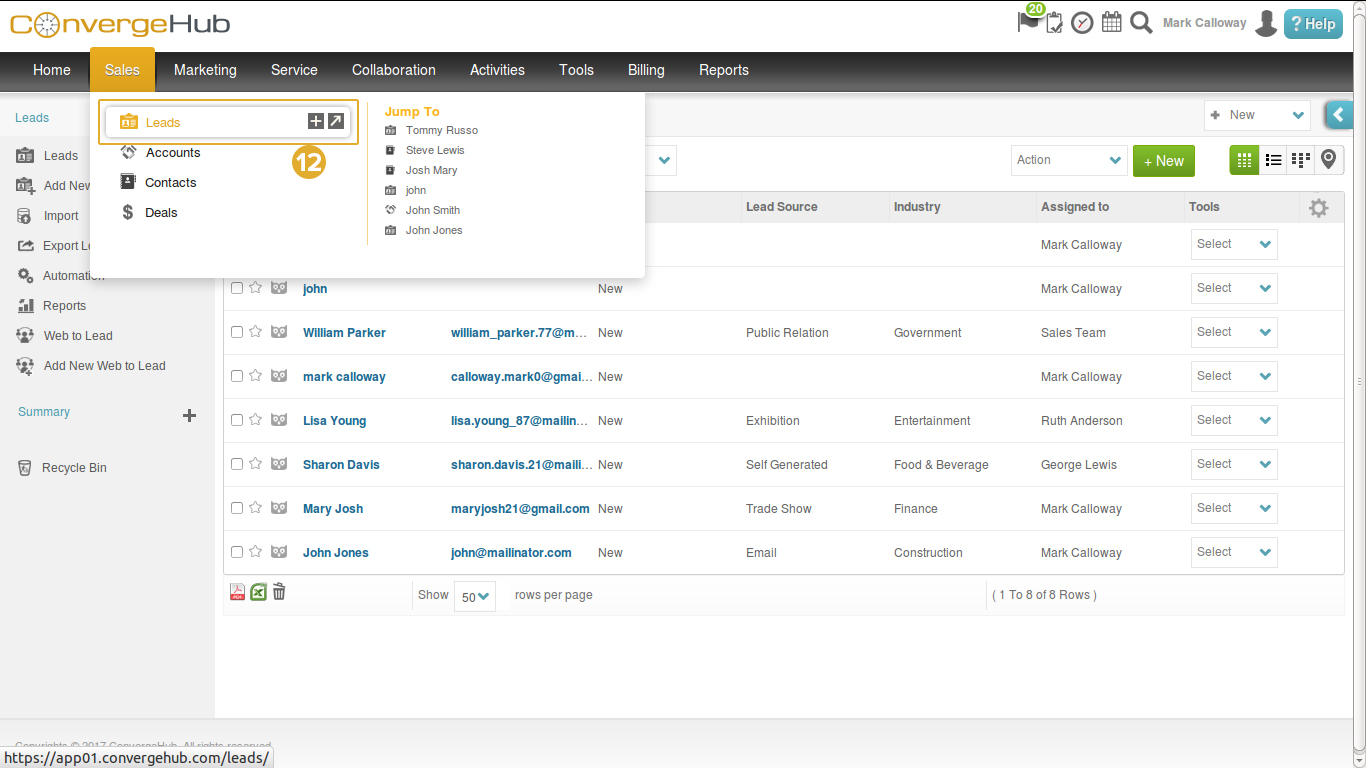The width and height of the screenshot is (1366, 768).
Task: Click the magnifier search icon
Action: pyautogui.click(x=1141, y=22)
